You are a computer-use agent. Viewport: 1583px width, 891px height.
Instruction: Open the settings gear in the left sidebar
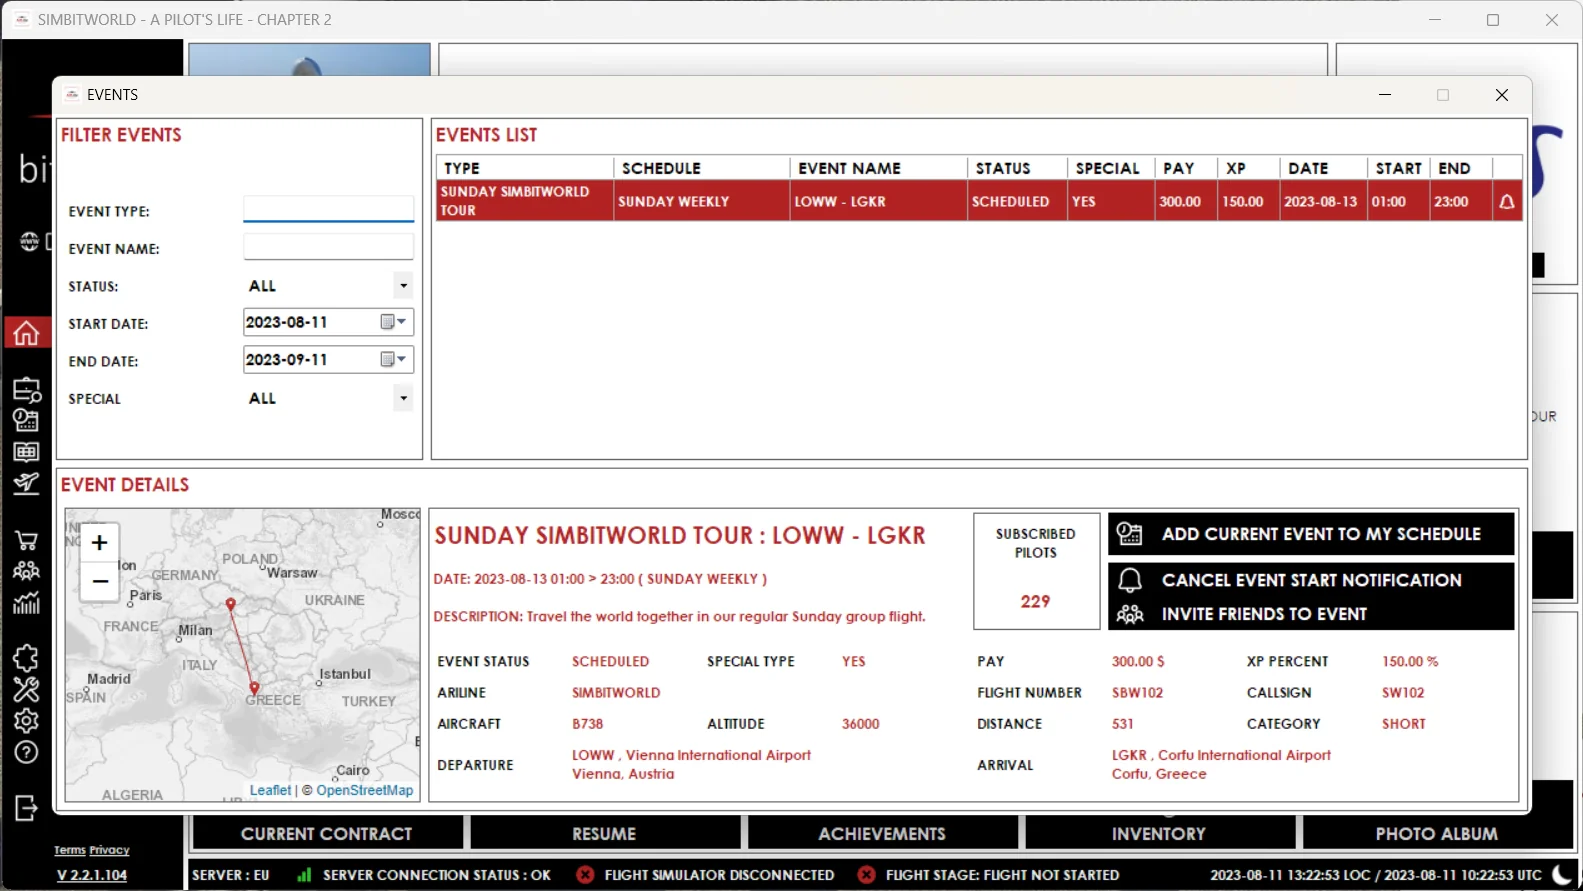click(26, 720)
